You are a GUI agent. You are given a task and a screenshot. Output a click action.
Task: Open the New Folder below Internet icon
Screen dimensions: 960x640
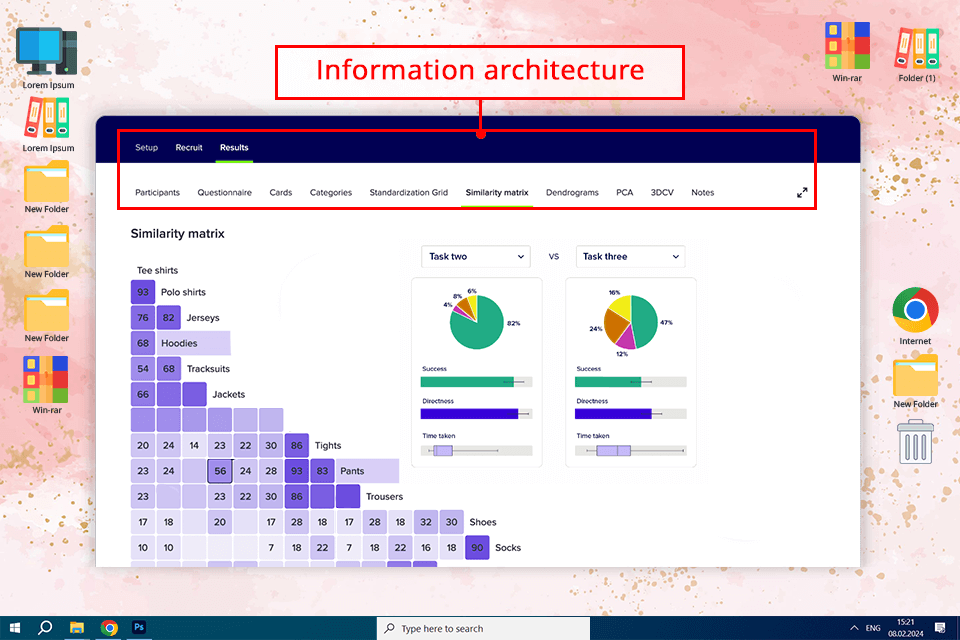915,381
